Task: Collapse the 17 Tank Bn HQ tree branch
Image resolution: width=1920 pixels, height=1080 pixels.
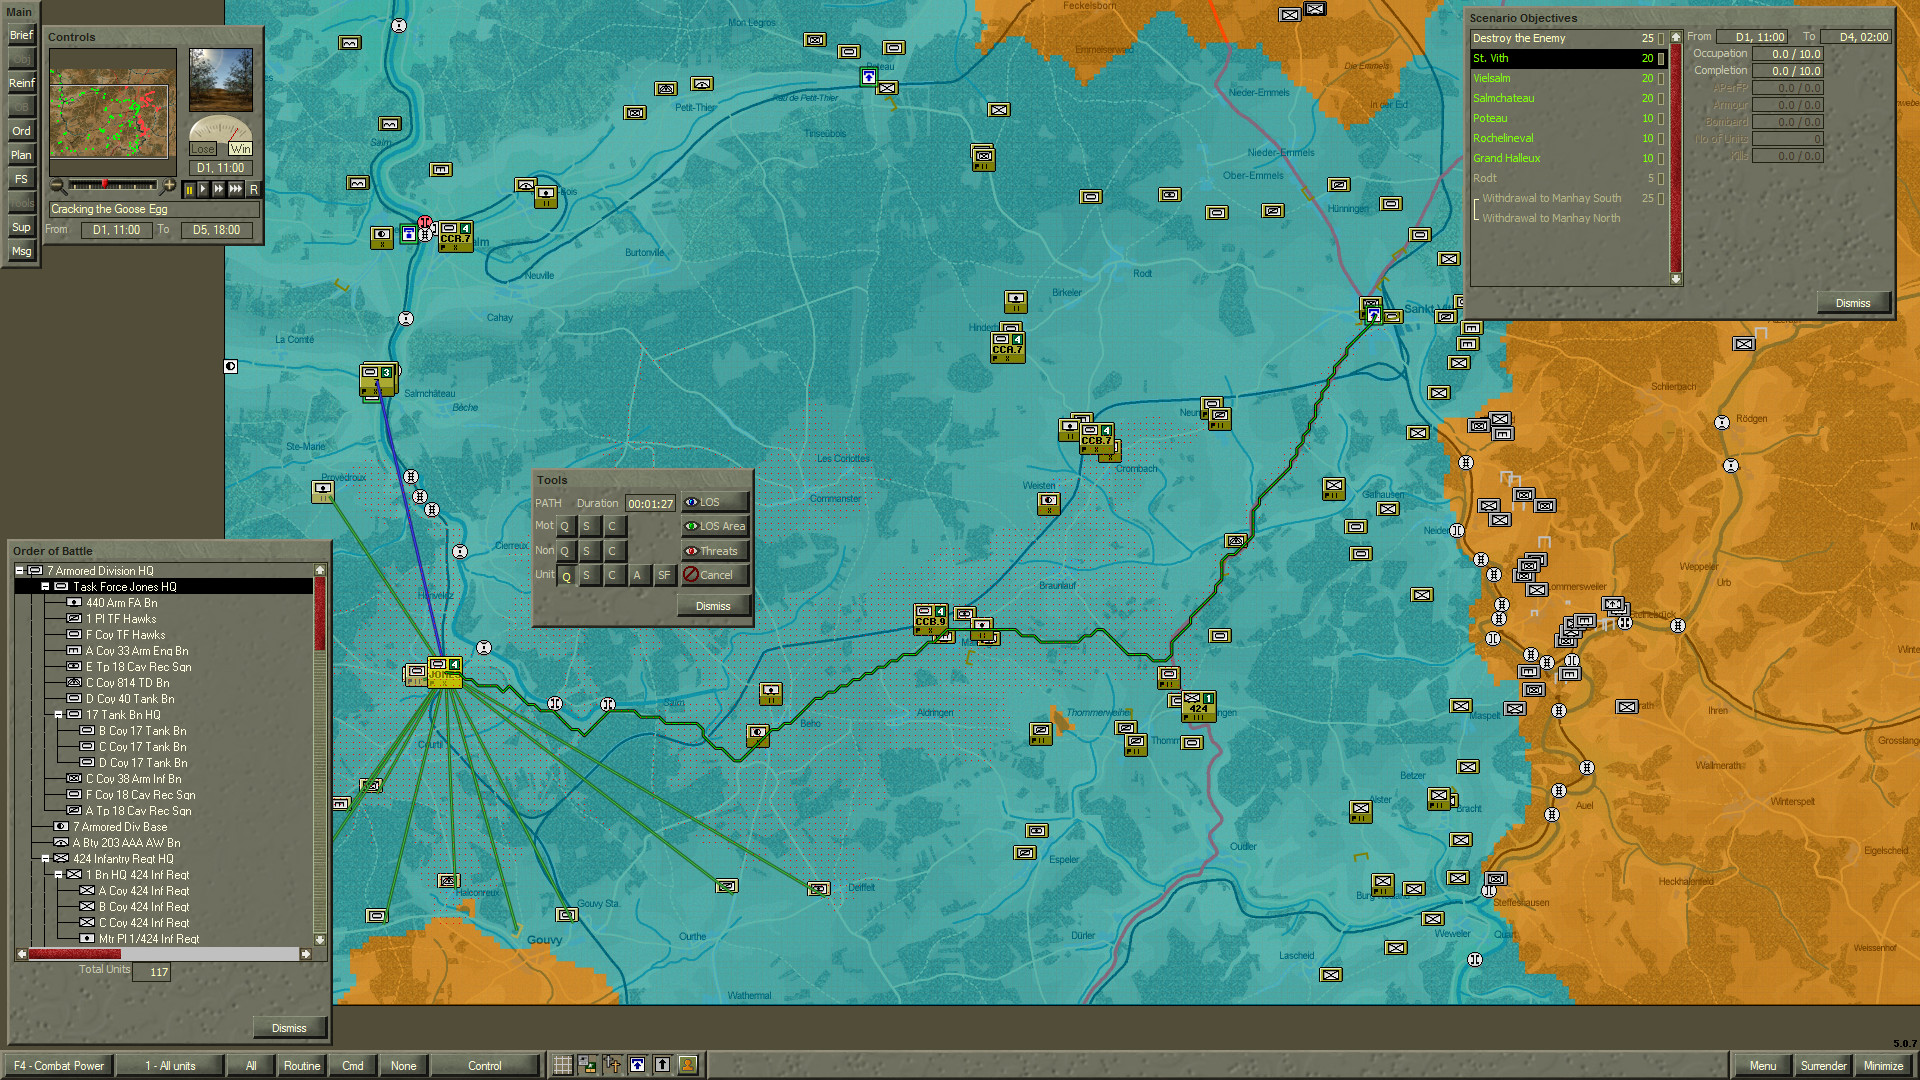Action: tap(60, 715)
